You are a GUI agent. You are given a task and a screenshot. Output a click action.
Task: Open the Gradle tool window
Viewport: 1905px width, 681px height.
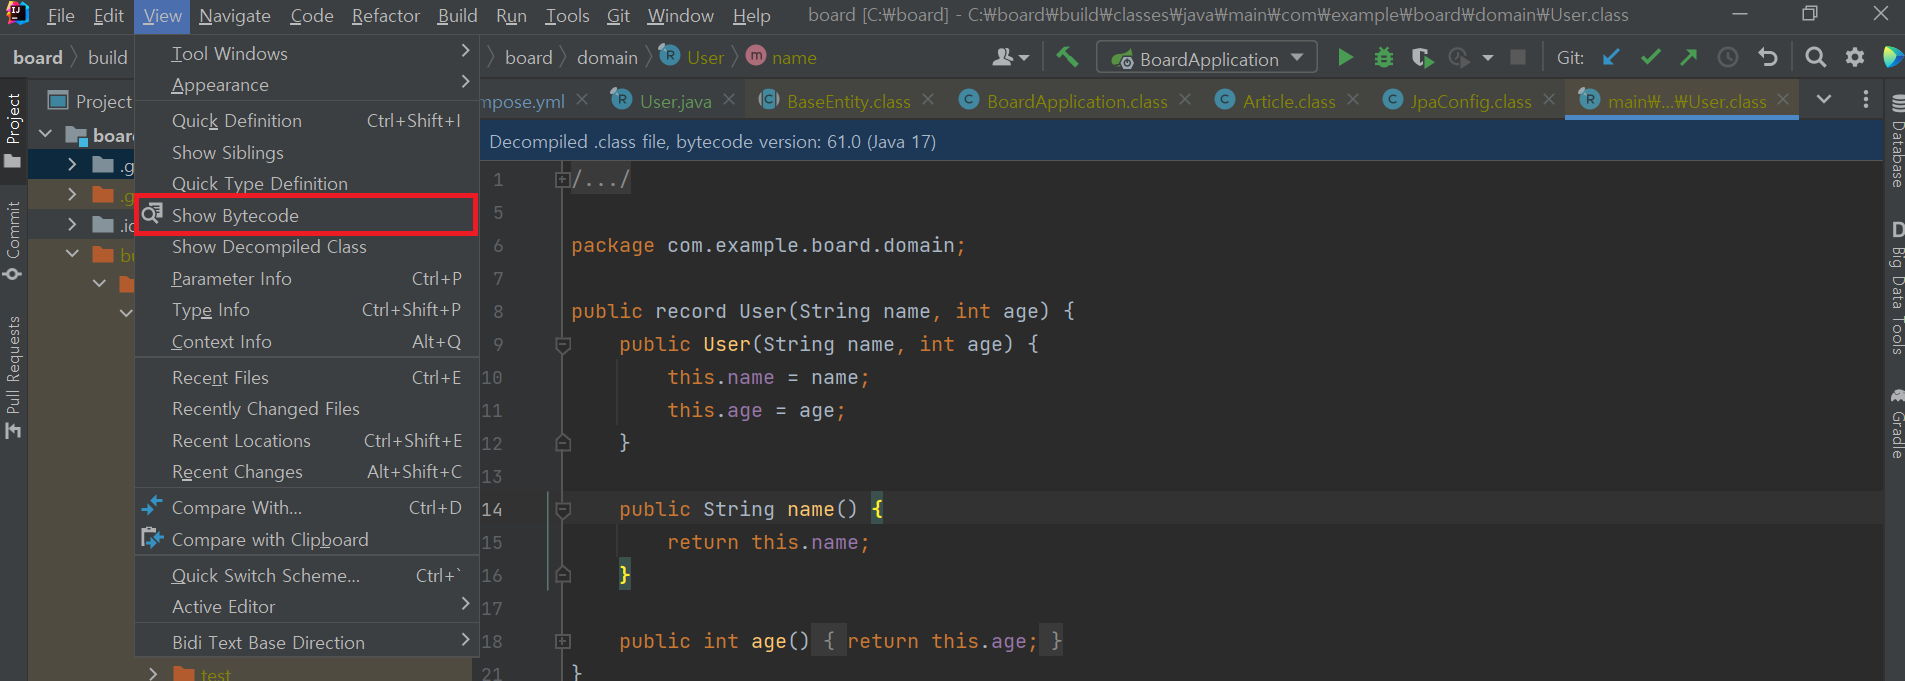point(1896,423)
